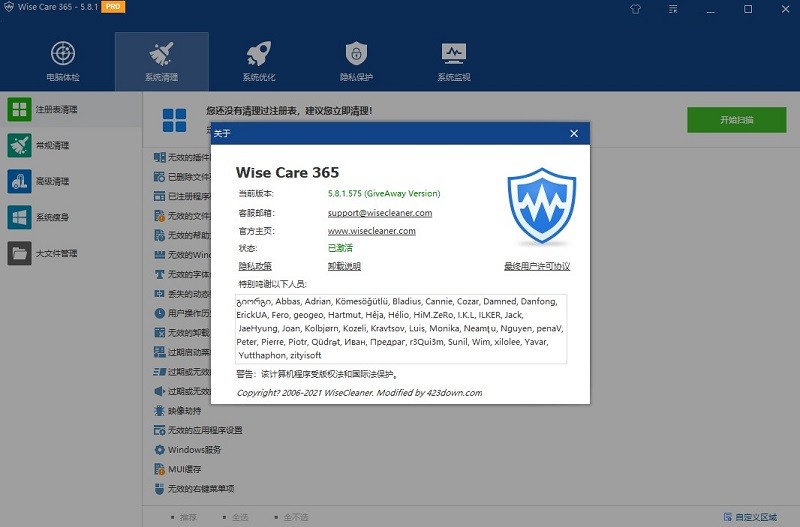This screenshot has width=800, height=527.
Task: Click the 无效的帮助 document icon
Action: point(159,235)
